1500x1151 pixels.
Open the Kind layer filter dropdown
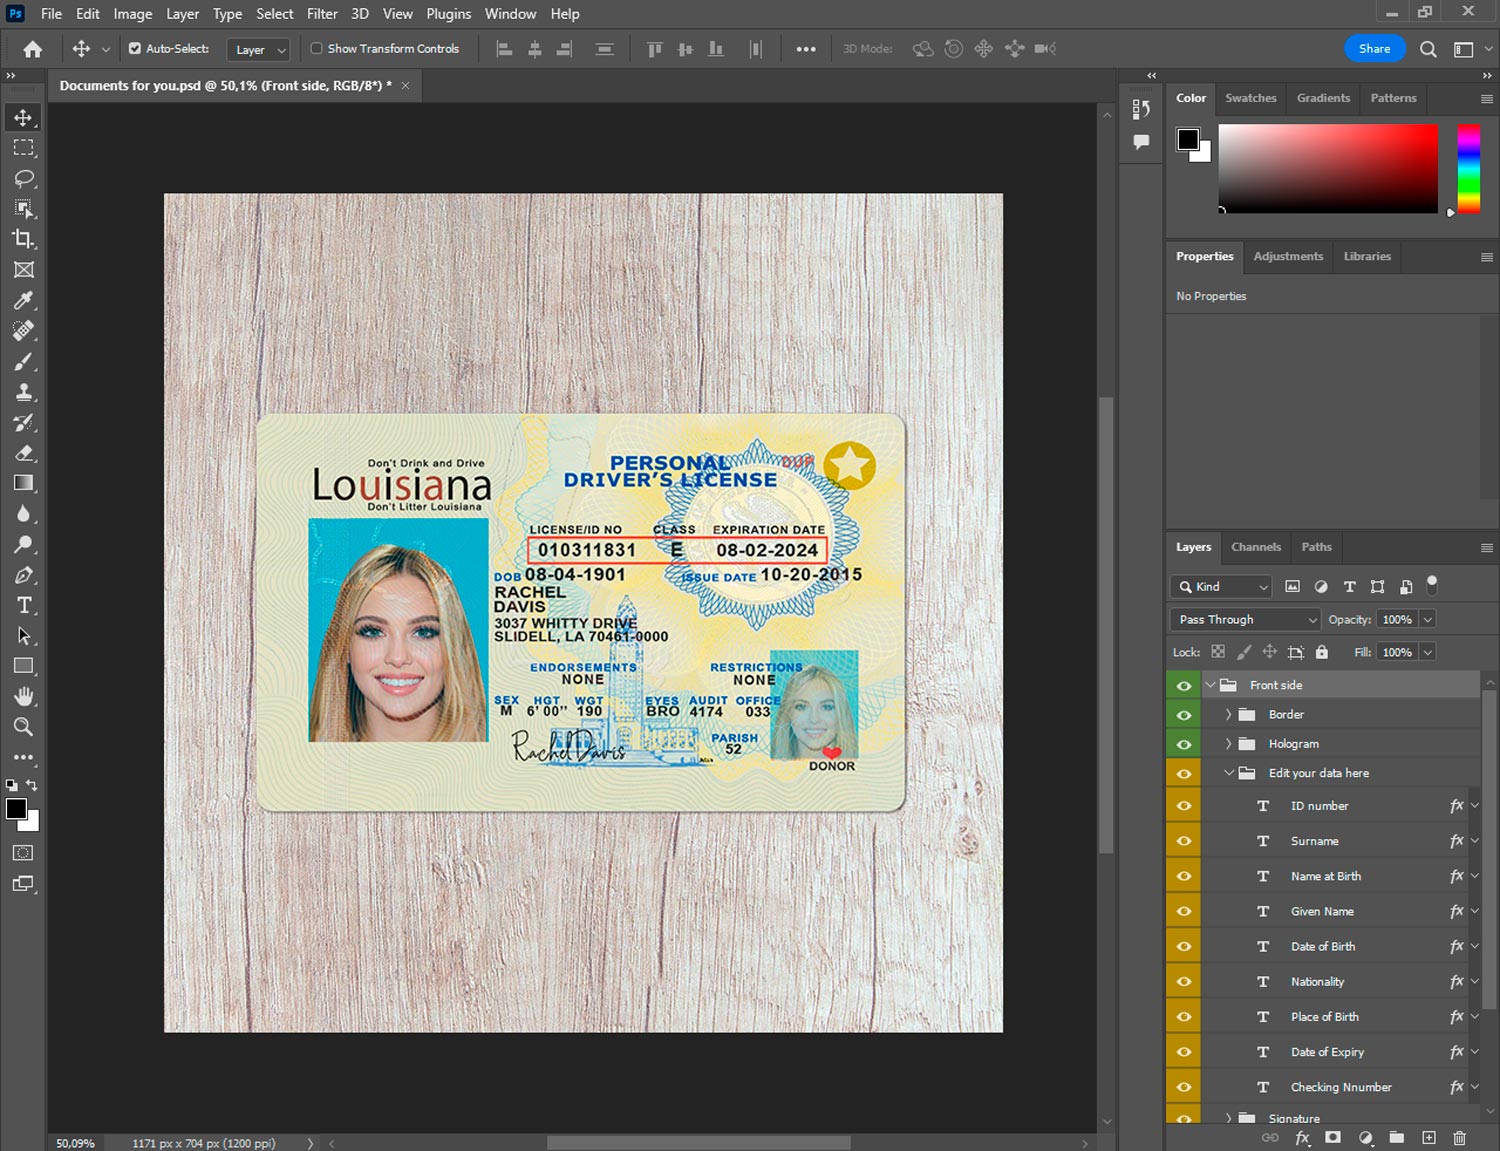point(1221,587)
